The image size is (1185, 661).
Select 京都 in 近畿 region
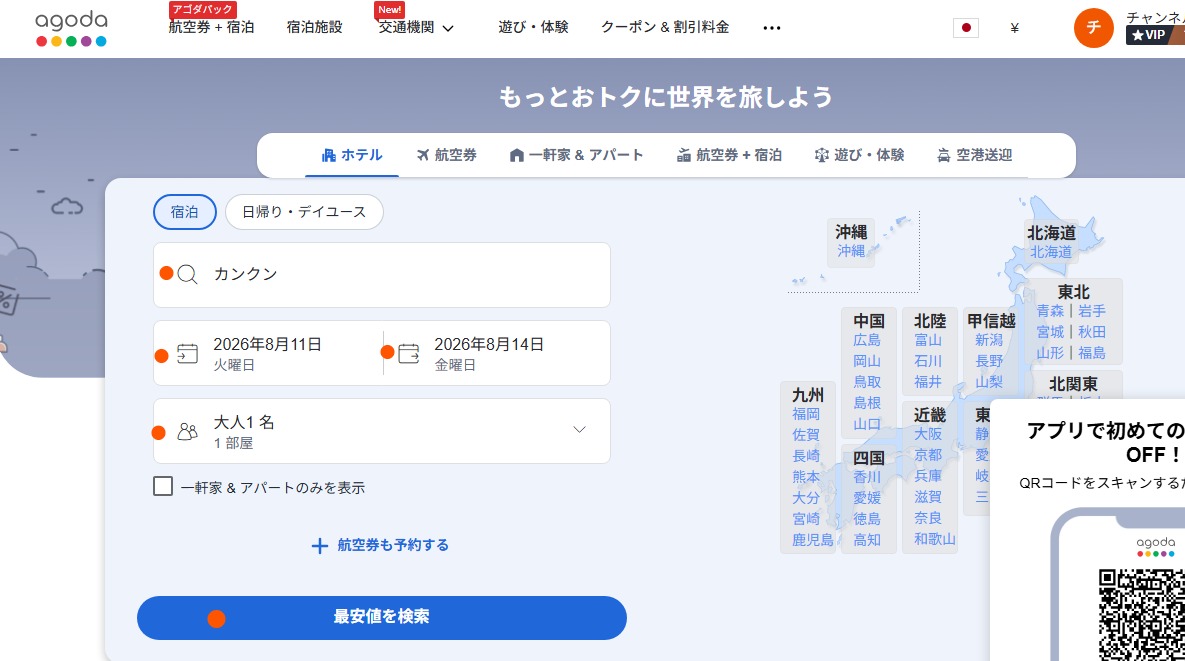pyautogui.click(x=928, y=455)
